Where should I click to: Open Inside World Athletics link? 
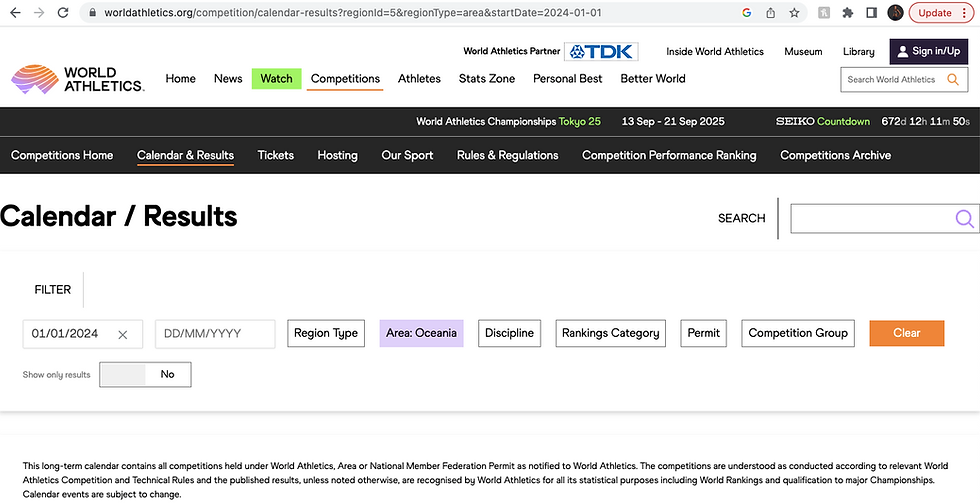715,51
